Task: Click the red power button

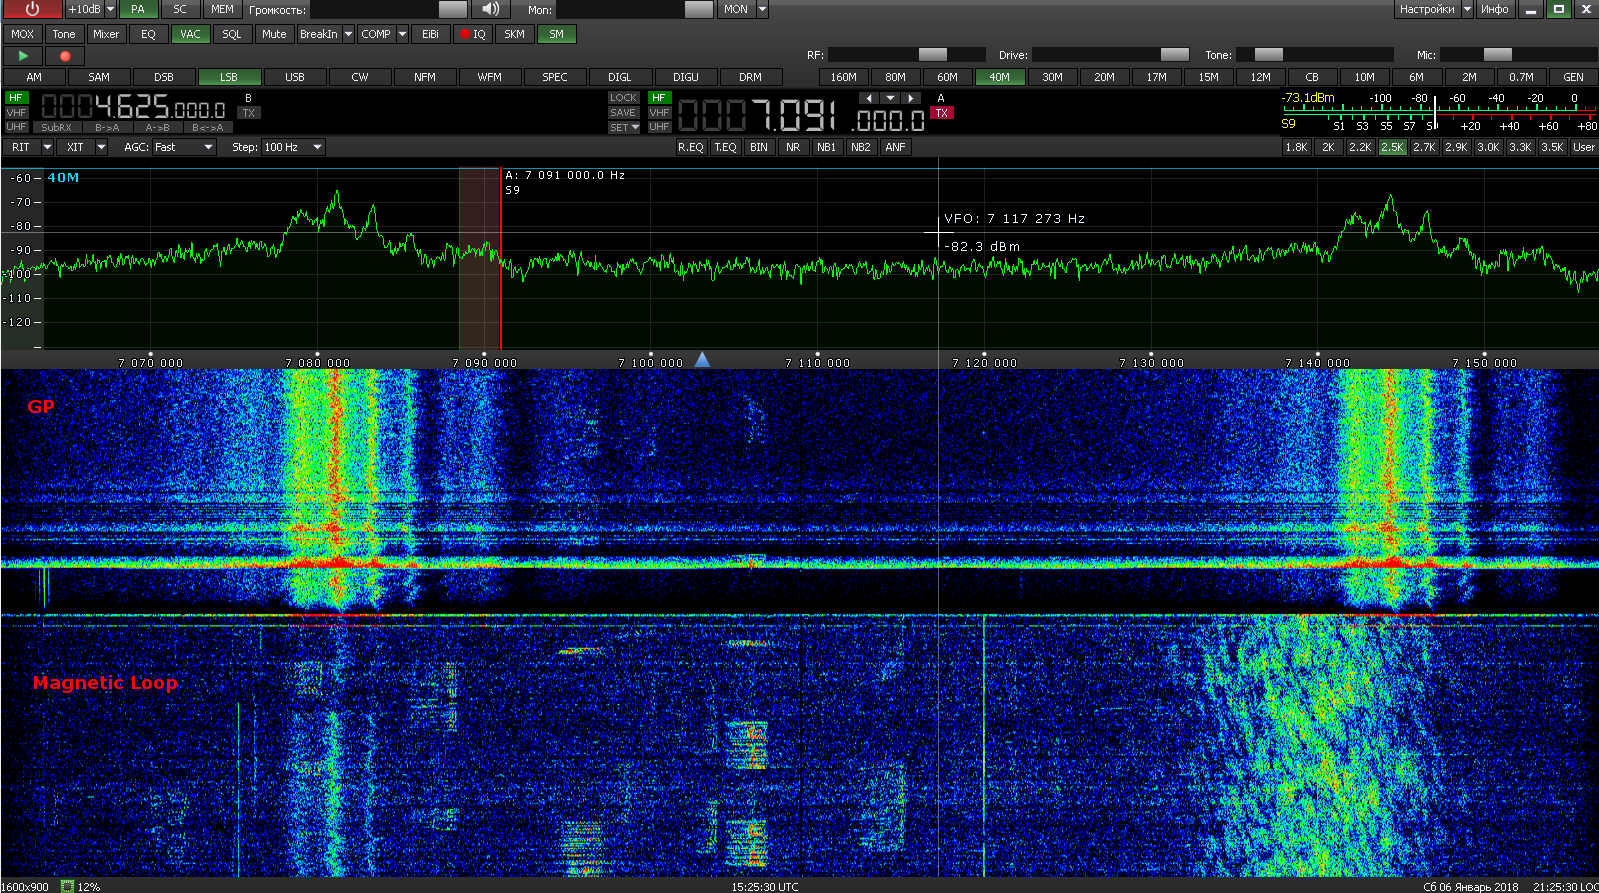Action: click(32, 9)
